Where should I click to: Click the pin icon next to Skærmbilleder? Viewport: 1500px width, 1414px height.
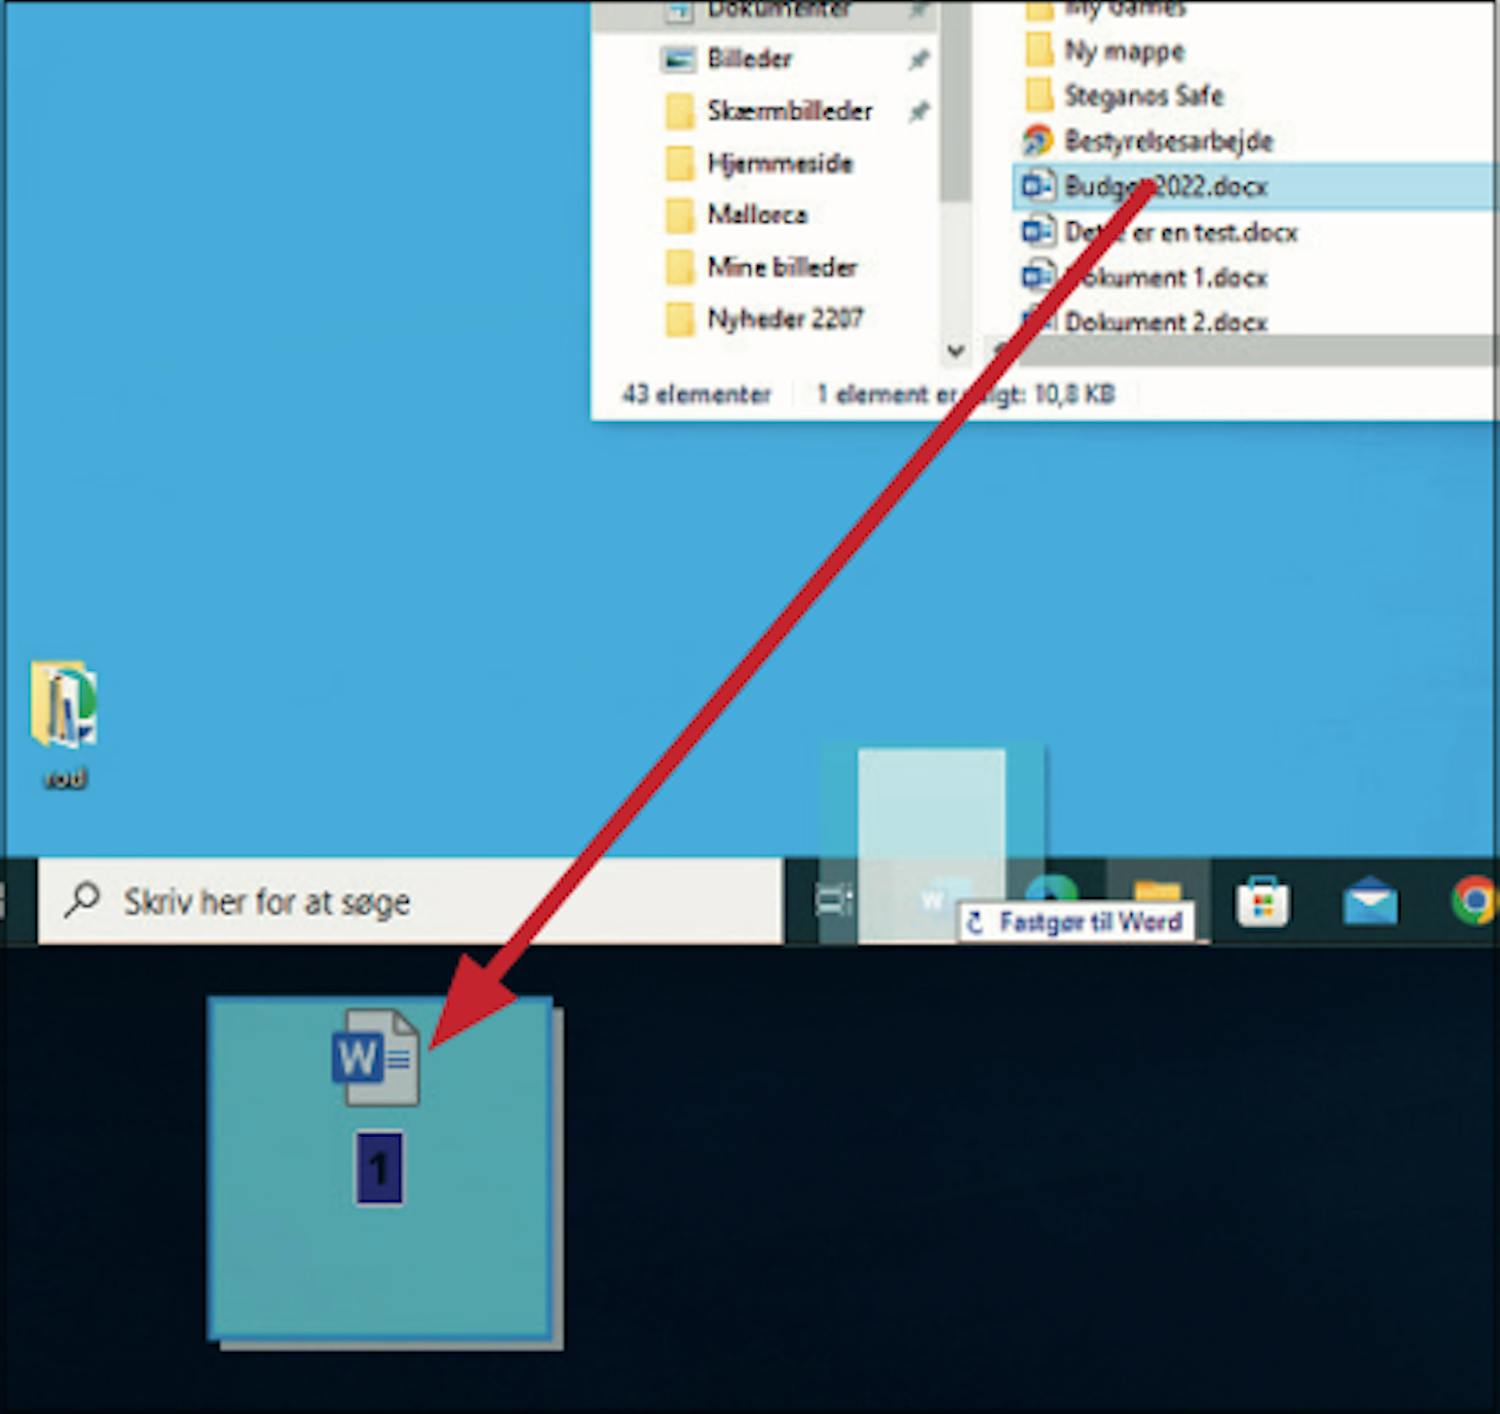[918, 111]
